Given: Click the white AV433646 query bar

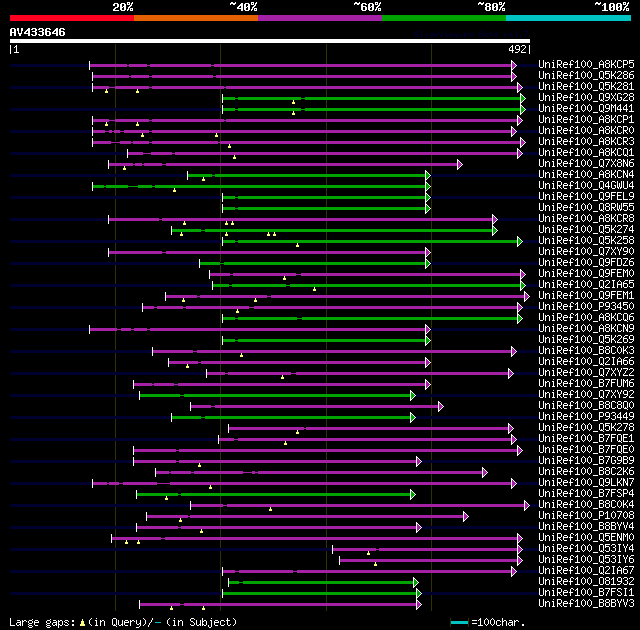Looking at the screenshot, I should point(270,41).
